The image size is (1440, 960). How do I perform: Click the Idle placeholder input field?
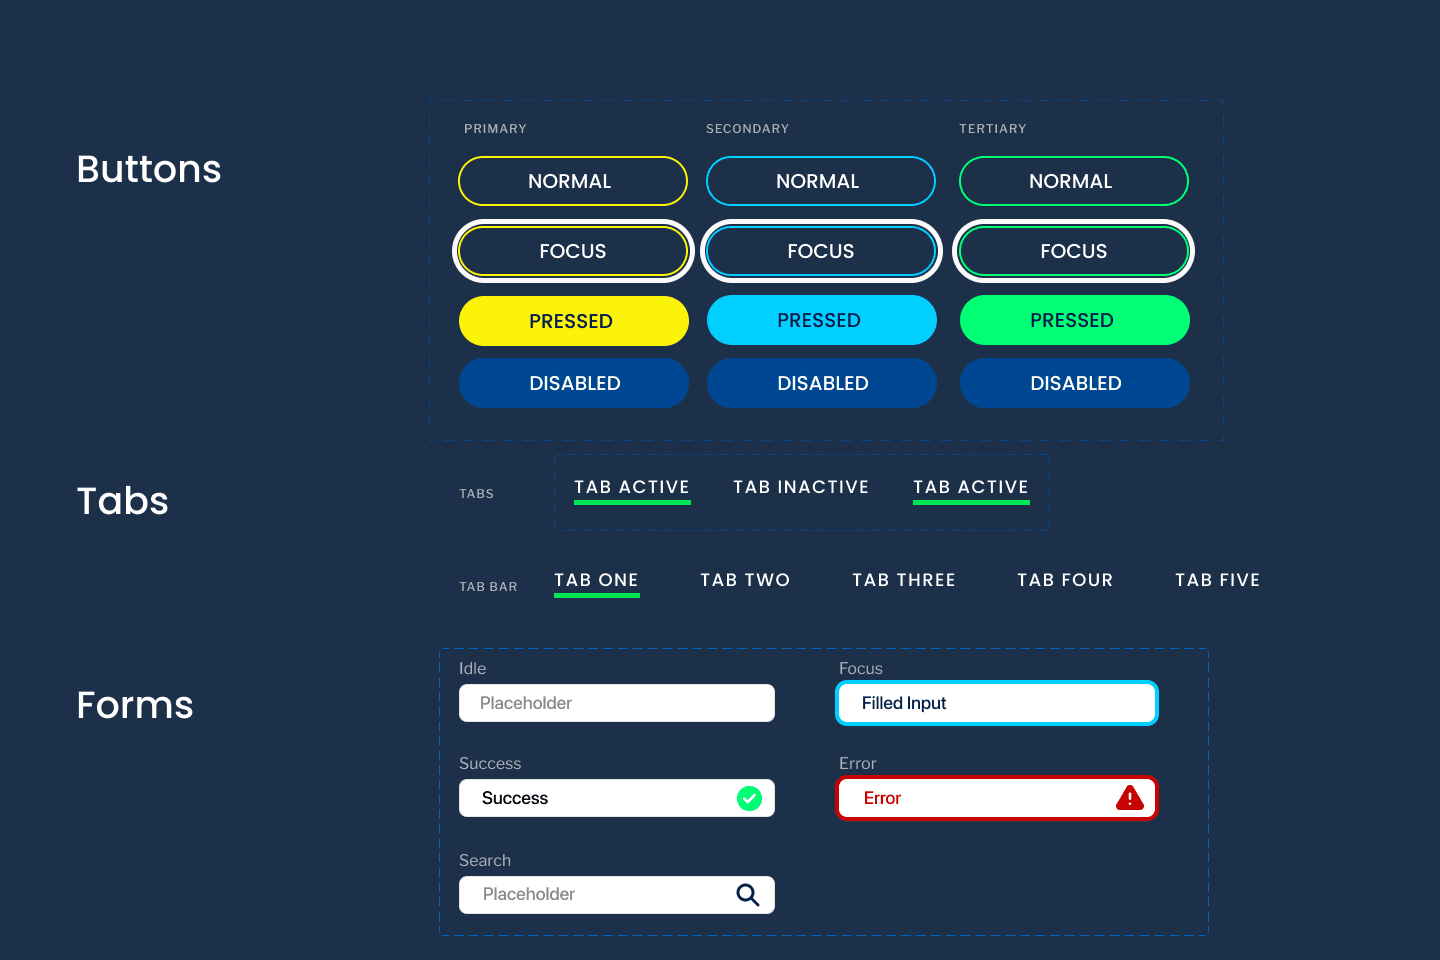point(616,703)
